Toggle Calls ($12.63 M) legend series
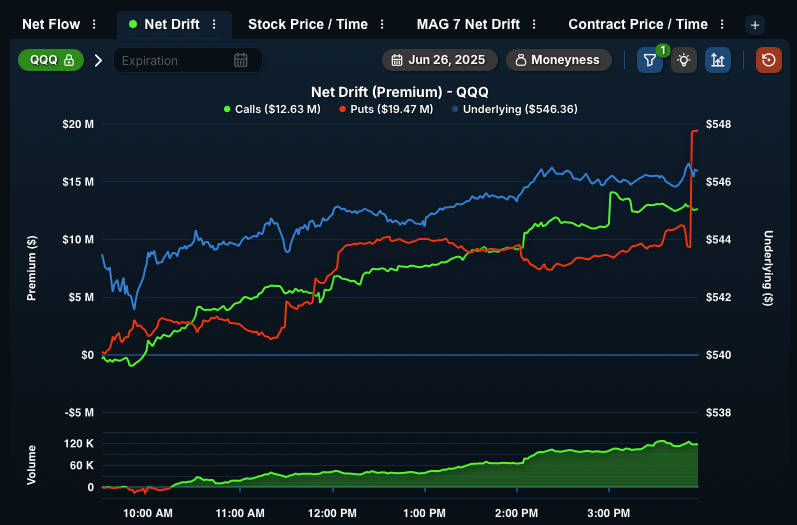This screenshot has width=797, height=525. coord(272,109)
